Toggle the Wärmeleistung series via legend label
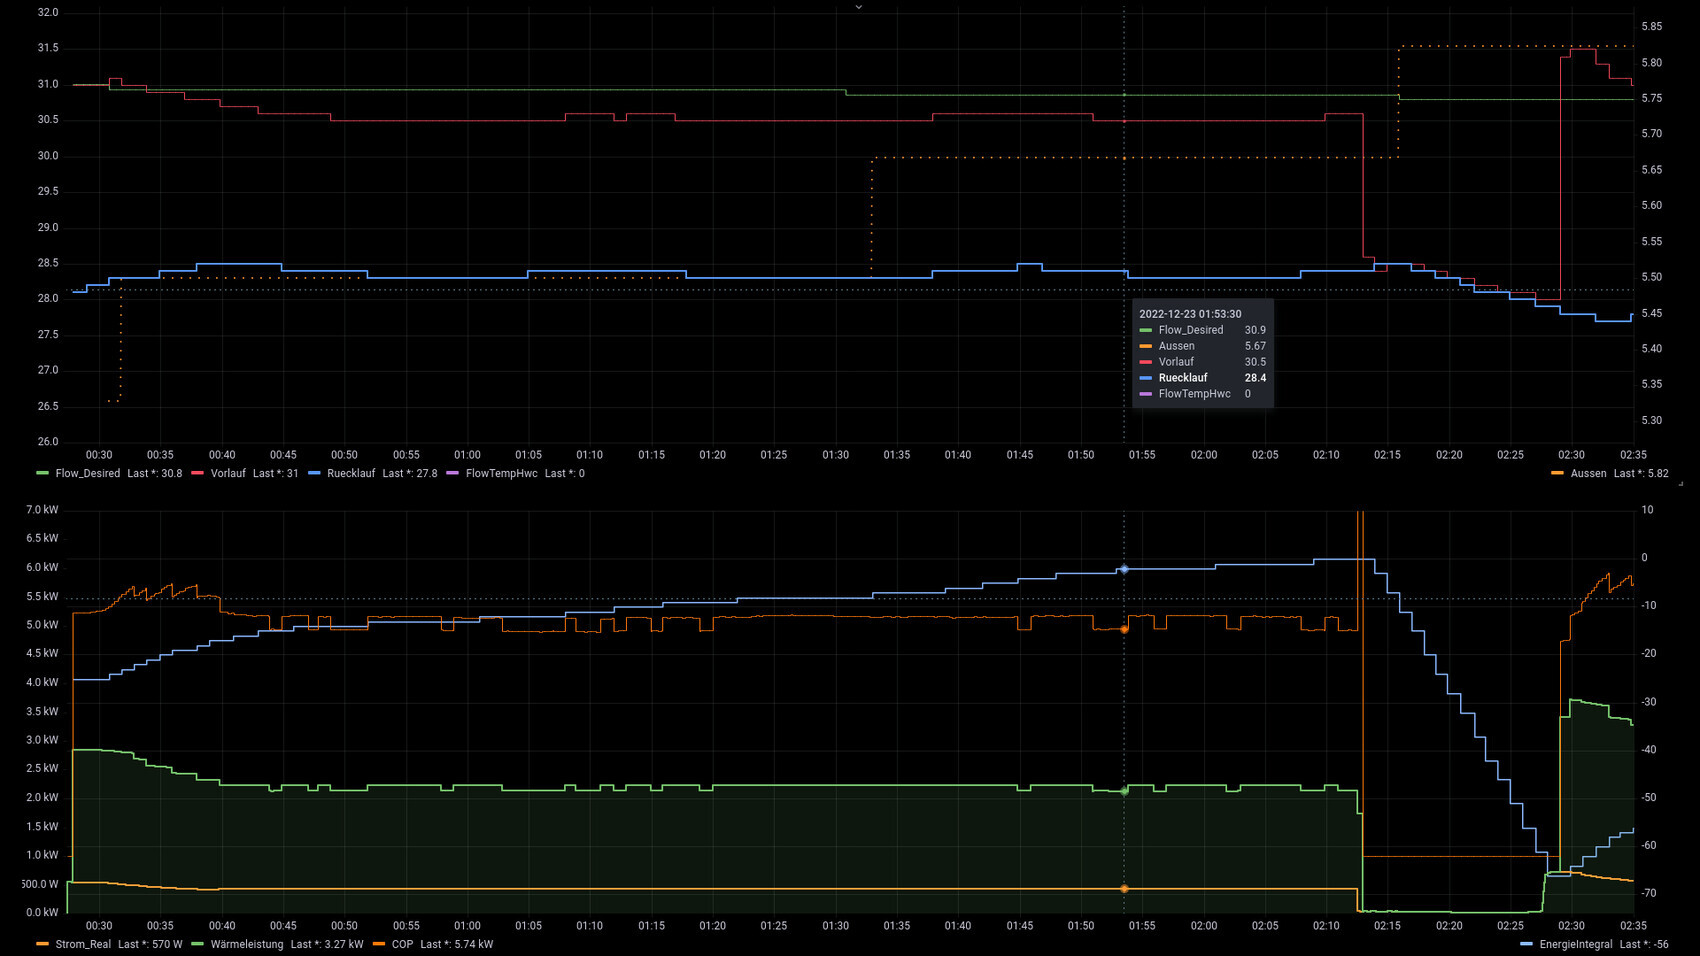1700x956 pixels. (x=246, y=944)
